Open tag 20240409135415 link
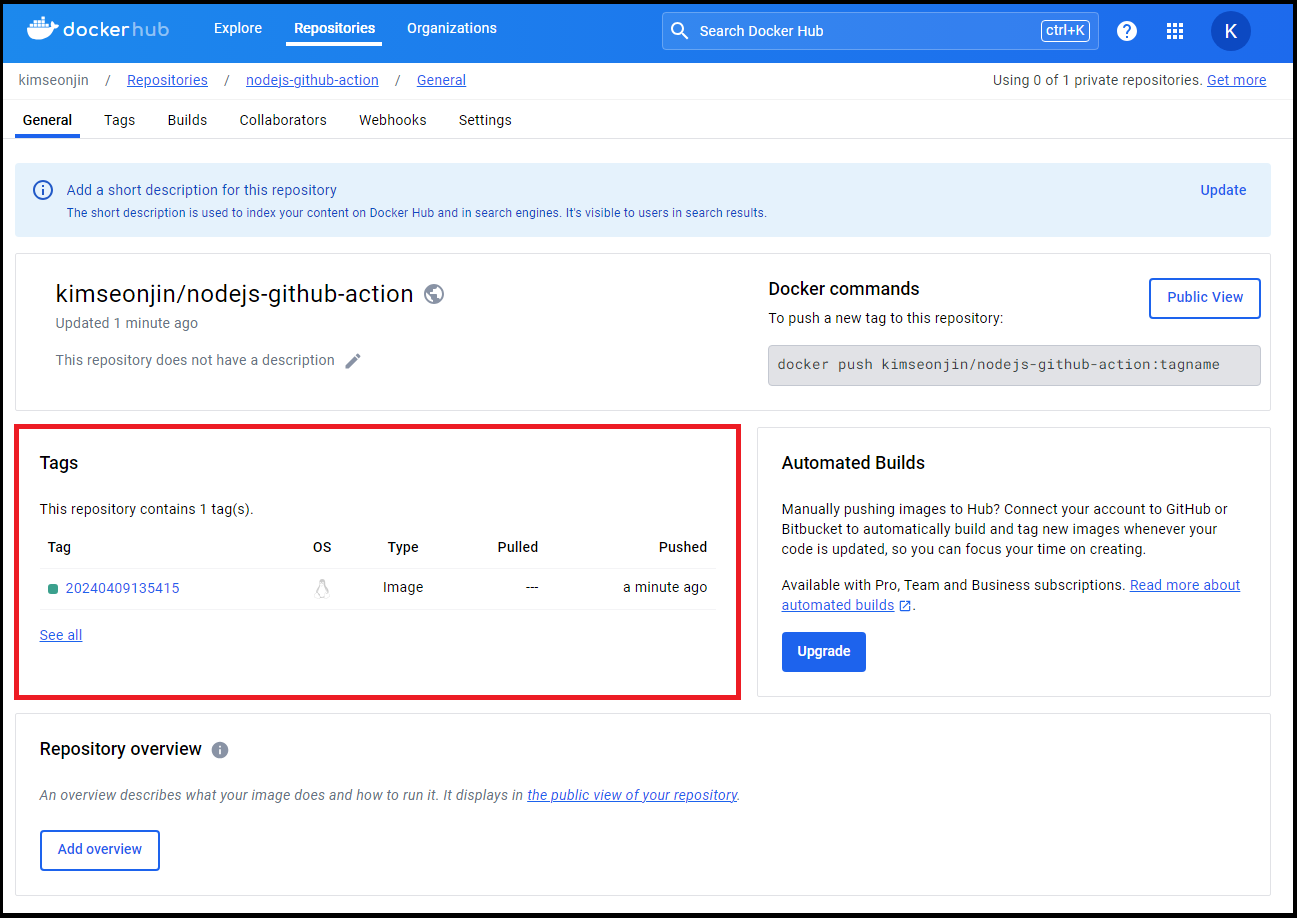Screen dimensions: 1297x918 coord(122,588)
